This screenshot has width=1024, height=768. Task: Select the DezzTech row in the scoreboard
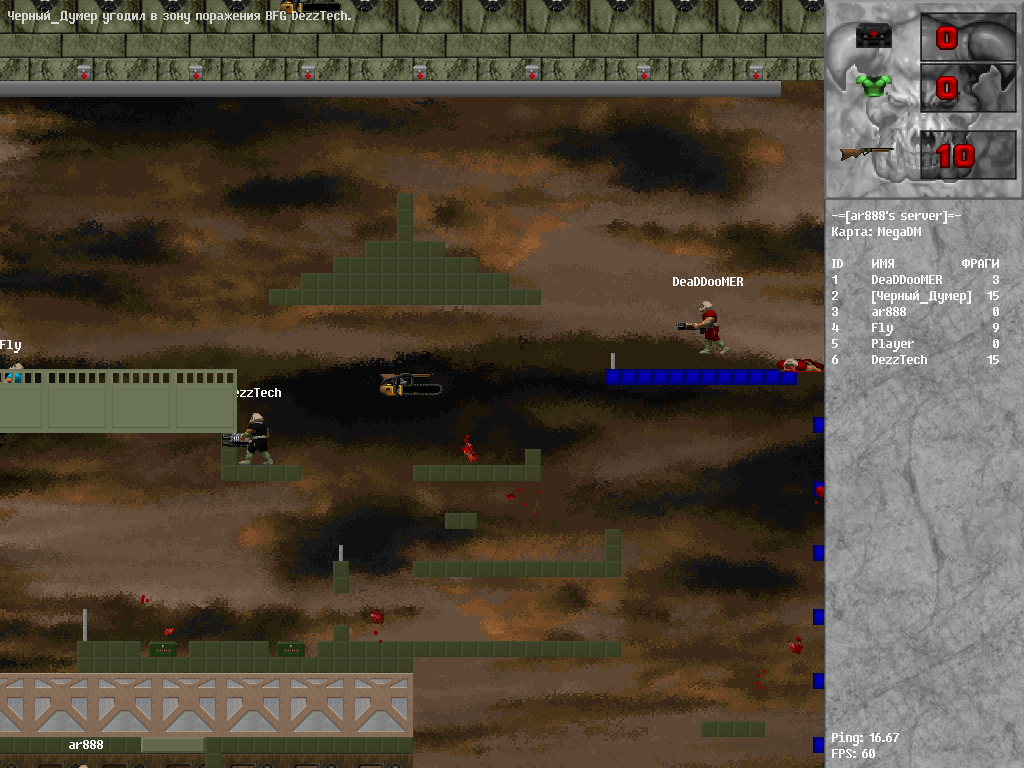point(915,360)
